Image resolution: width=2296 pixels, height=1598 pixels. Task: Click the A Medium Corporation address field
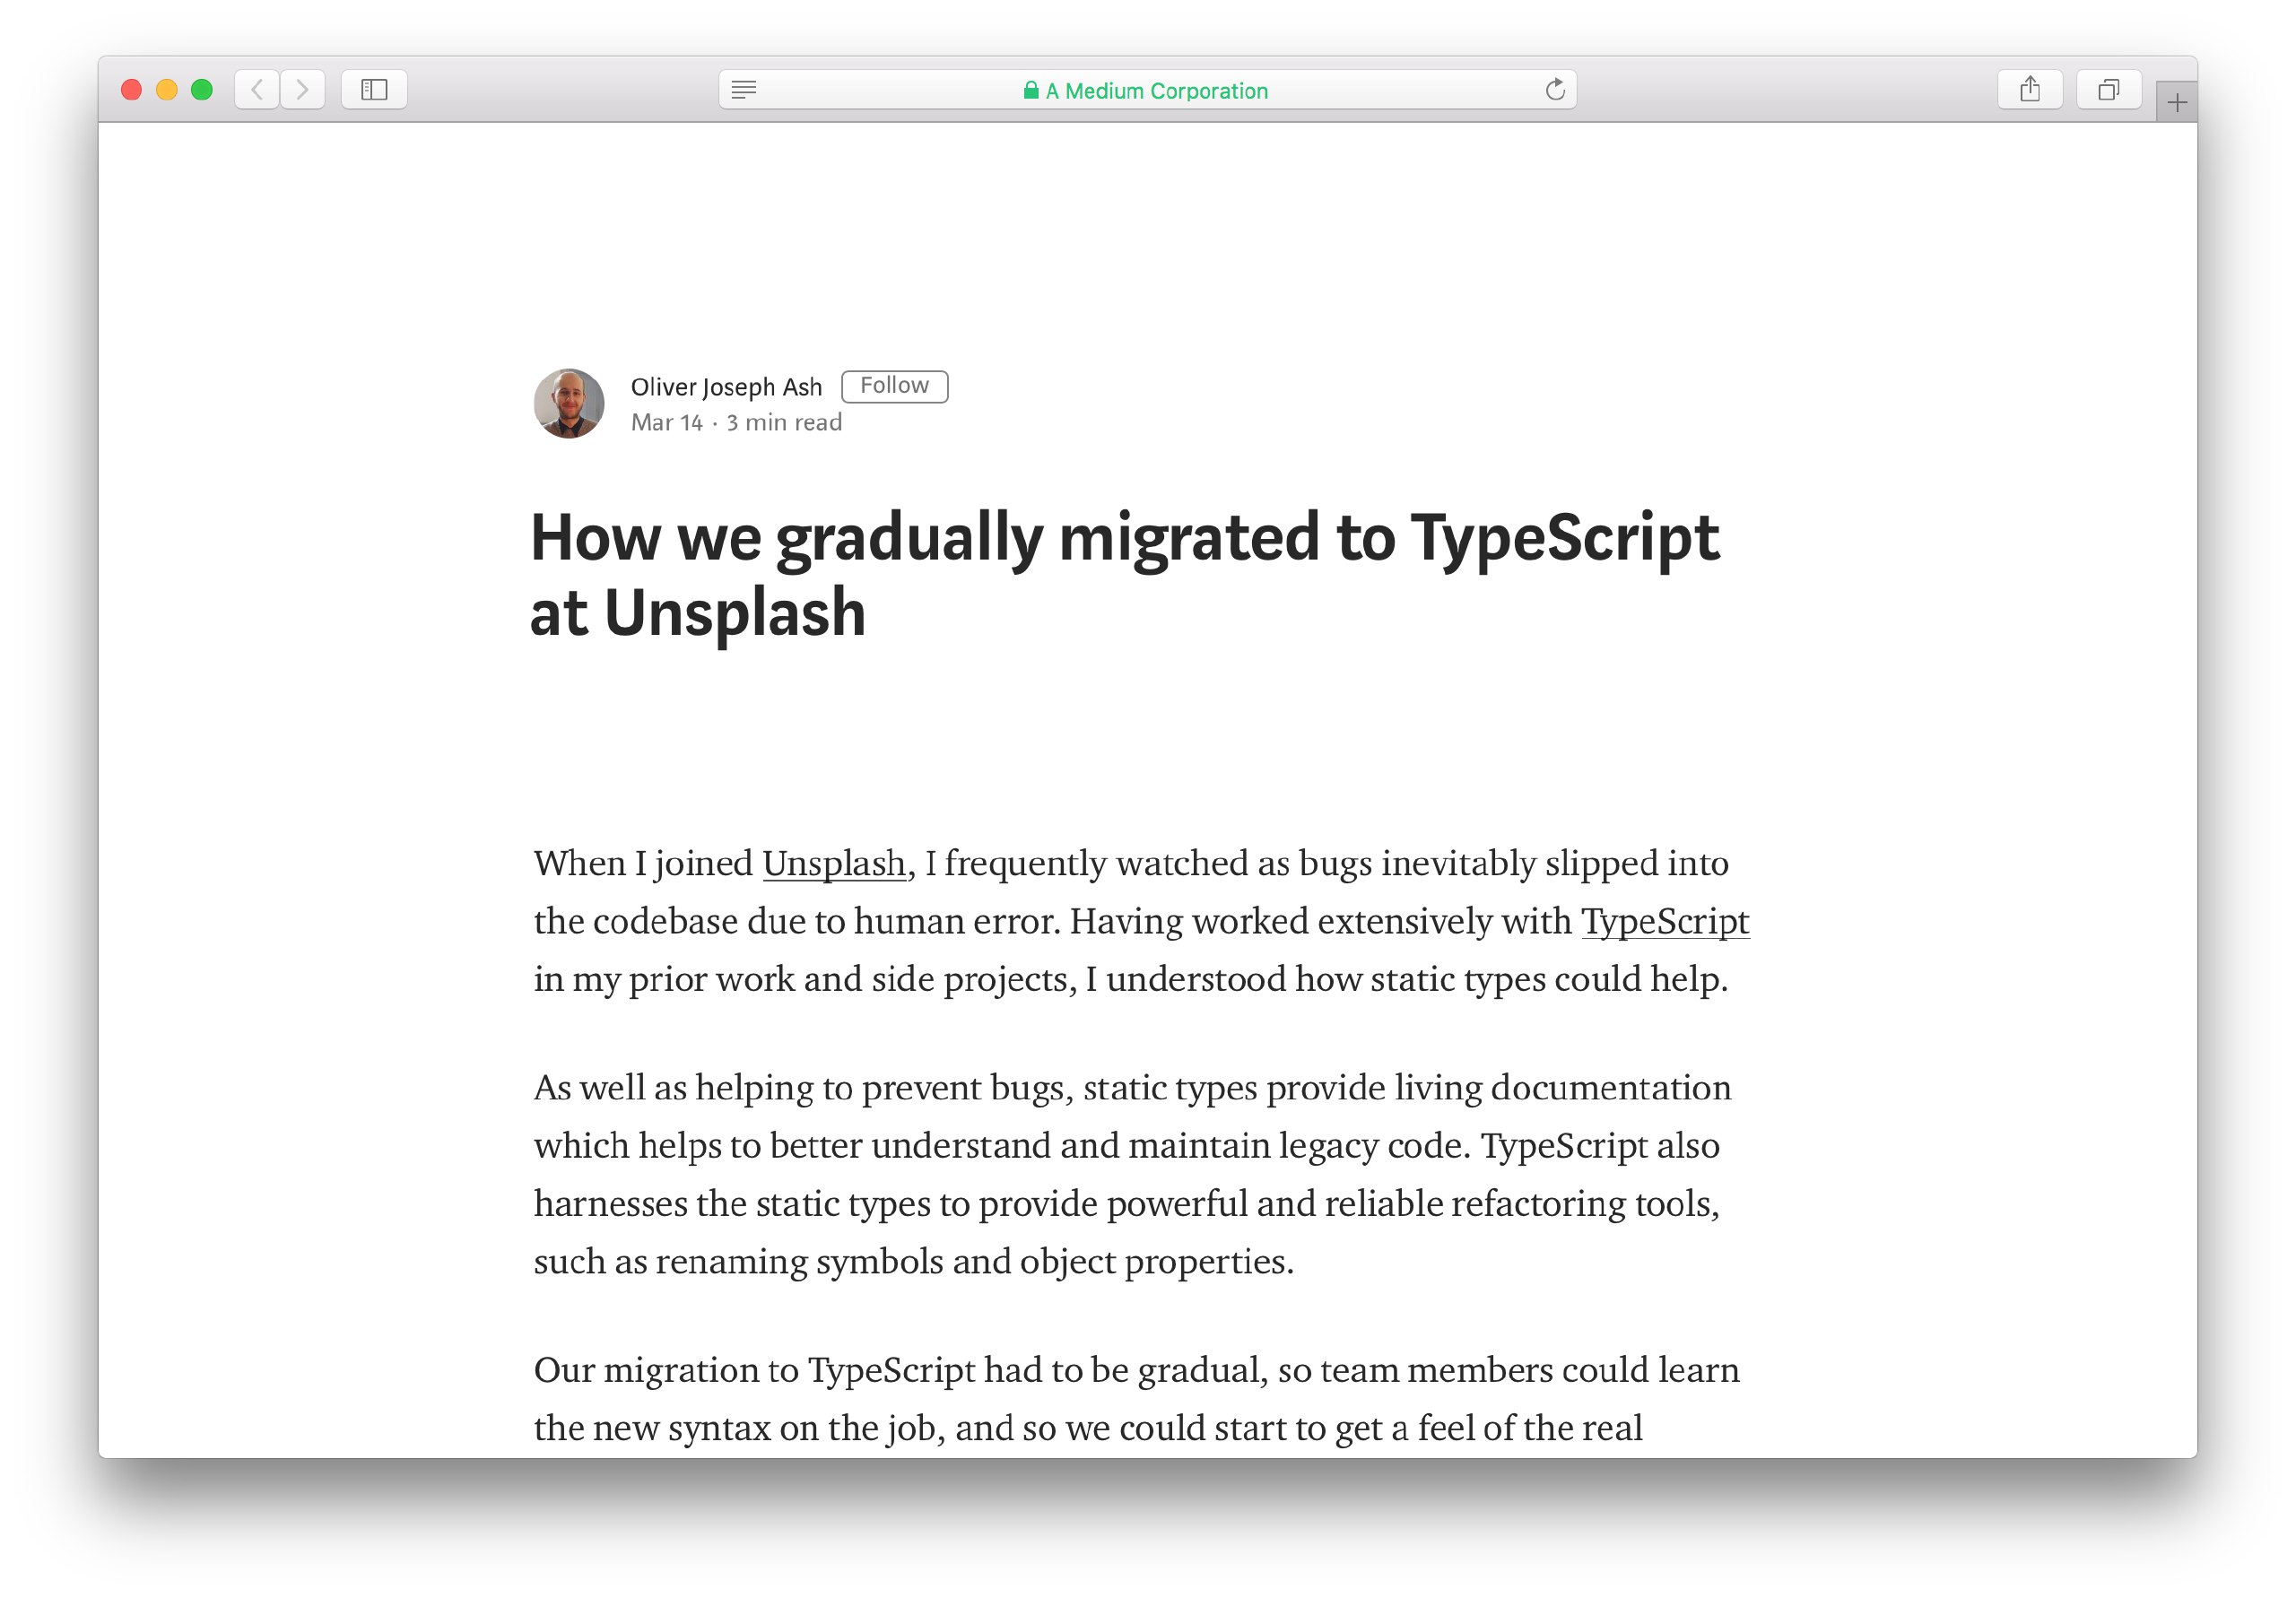click(x=1148, y=90)
